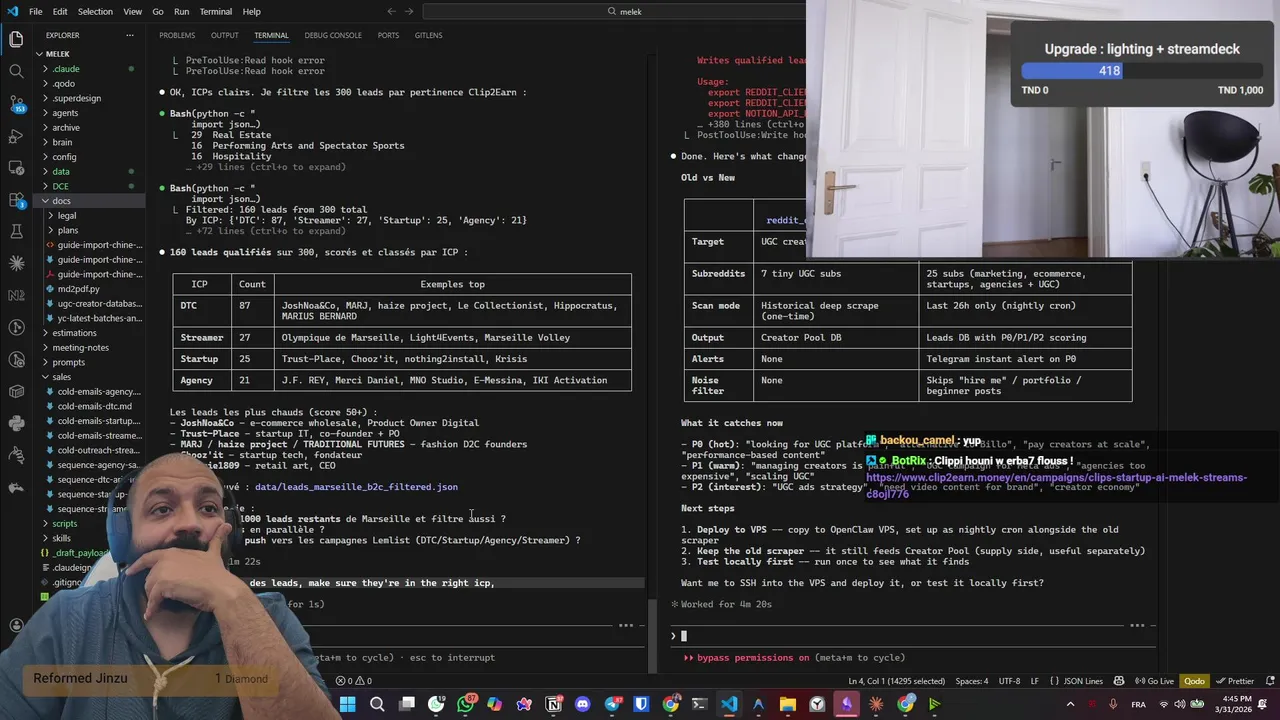The height and width of the screenshot is (720, 1280).
Task: Open the File menu
Action: click(x=35, y=11)
